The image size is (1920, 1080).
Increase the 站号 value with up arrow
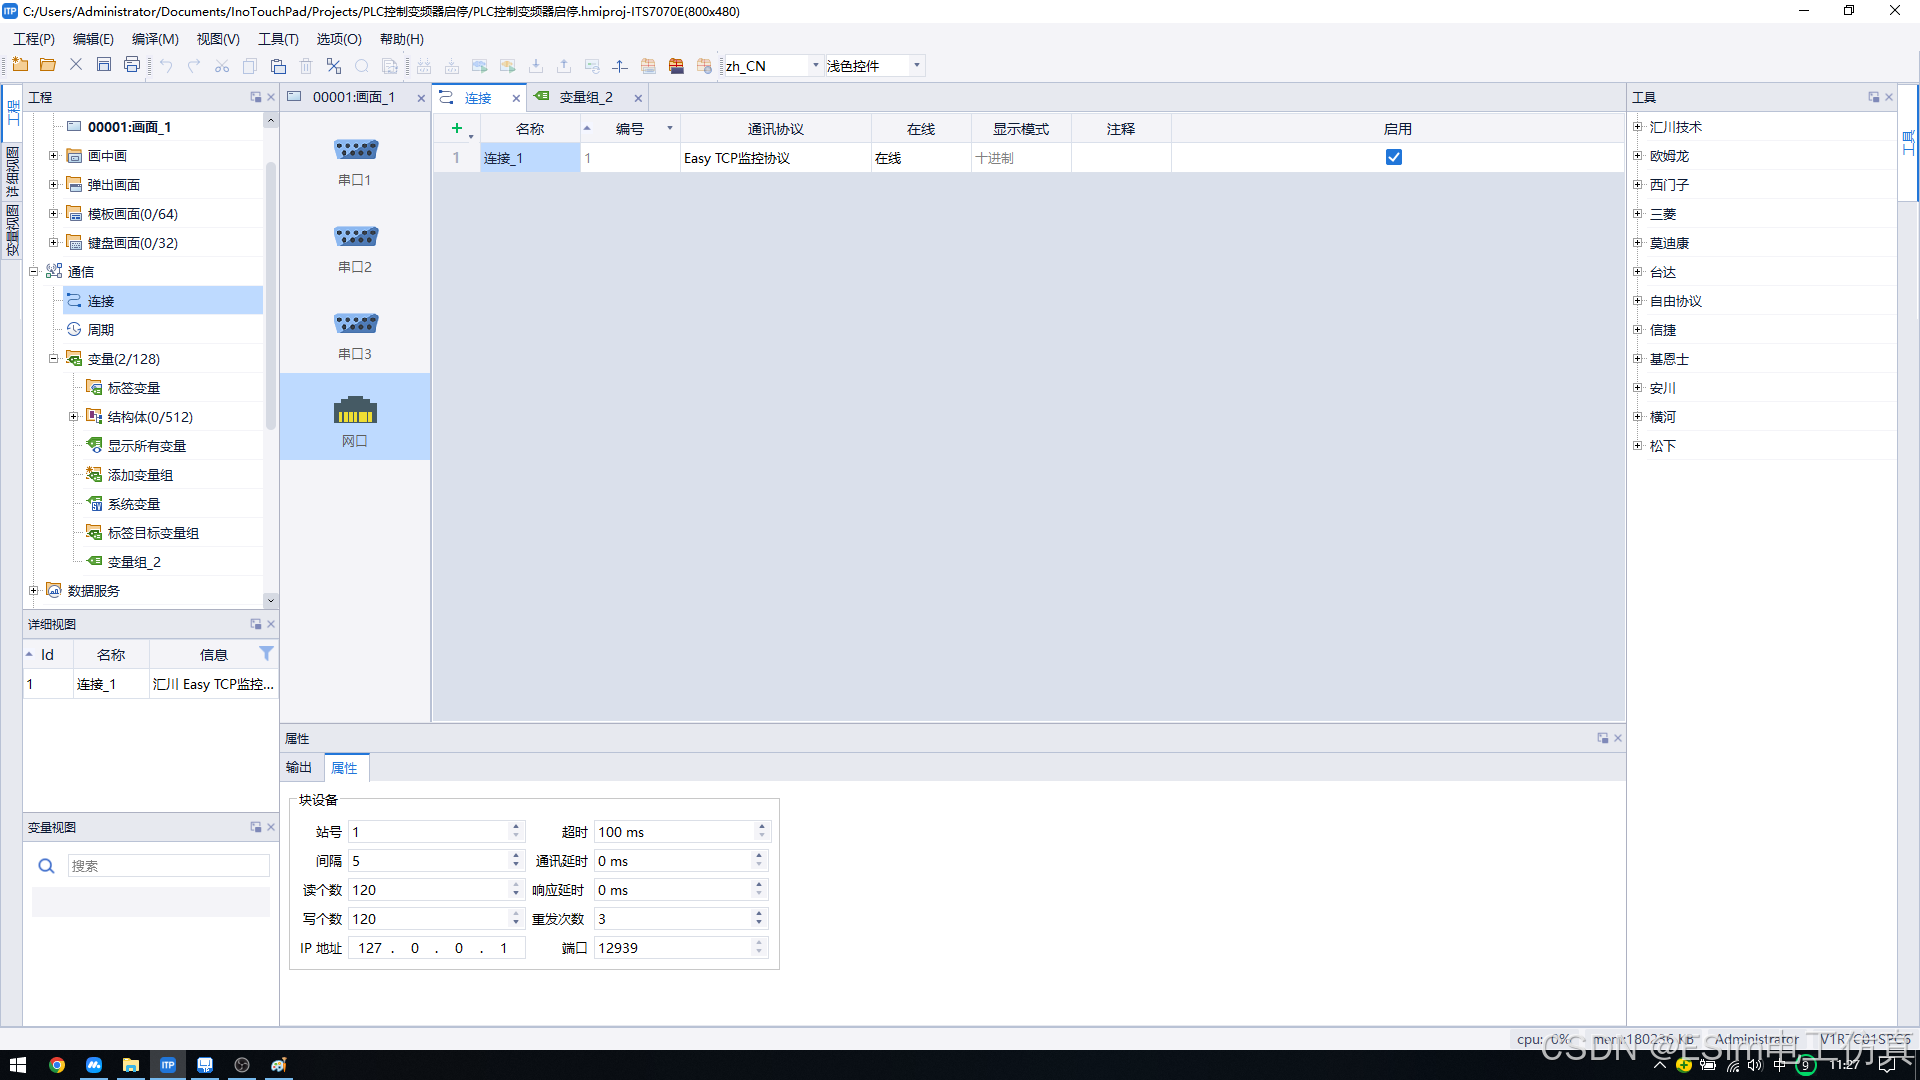tap(516, 827)
